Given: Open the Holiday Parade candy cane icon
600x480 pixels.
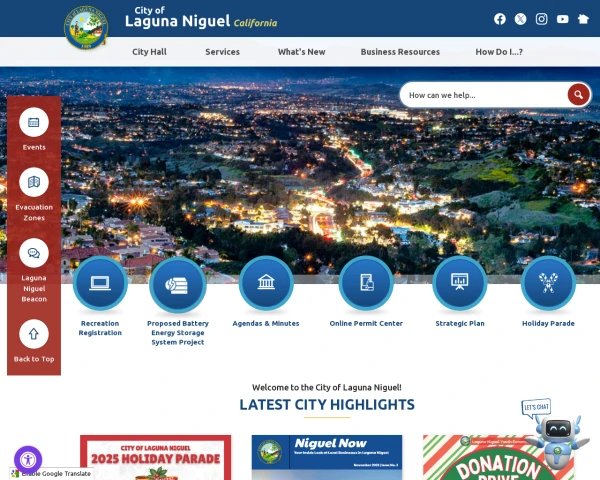Looking at the screenshot, I should click(548, 283).
